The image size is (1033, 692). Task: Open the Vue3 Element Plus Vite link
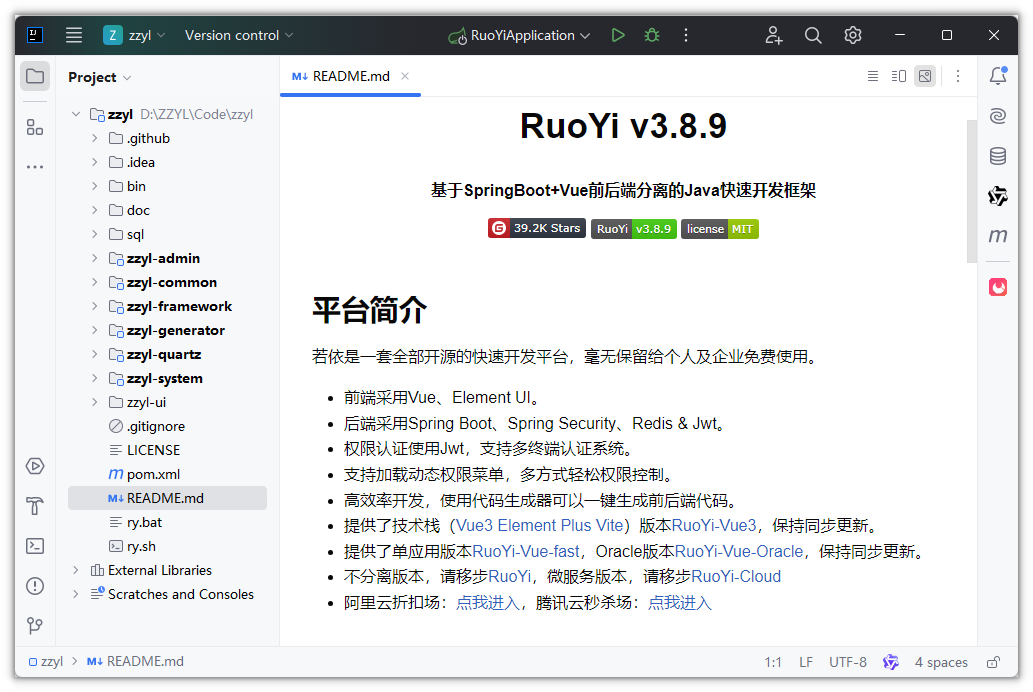coord(540,526)
